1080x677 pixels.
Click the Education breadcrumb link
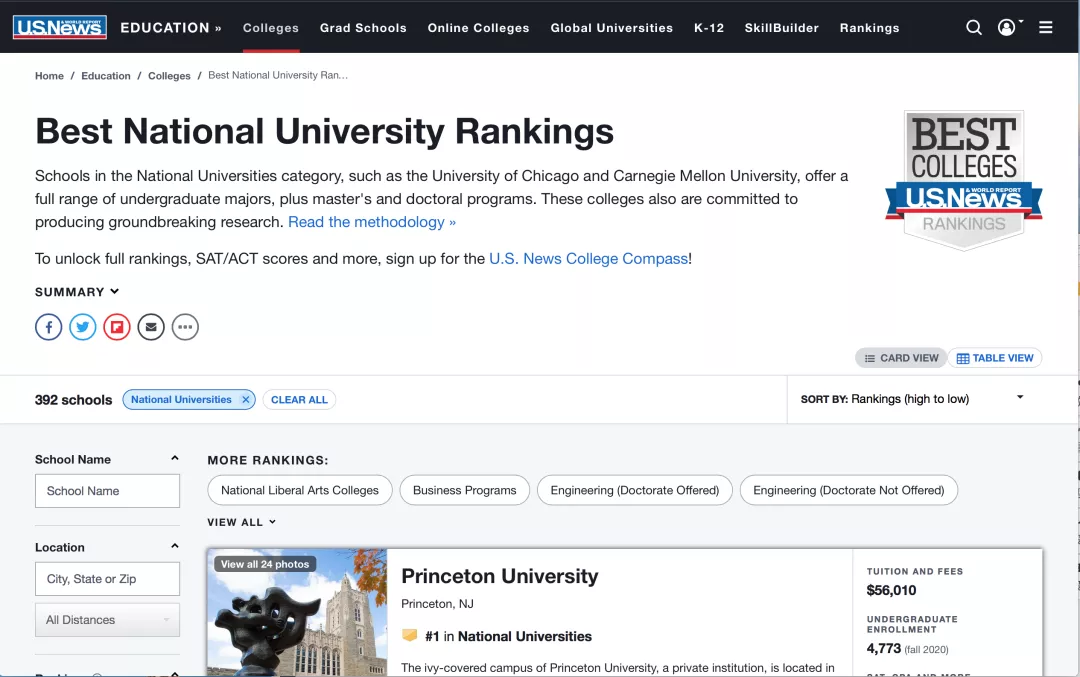(105, 76)
